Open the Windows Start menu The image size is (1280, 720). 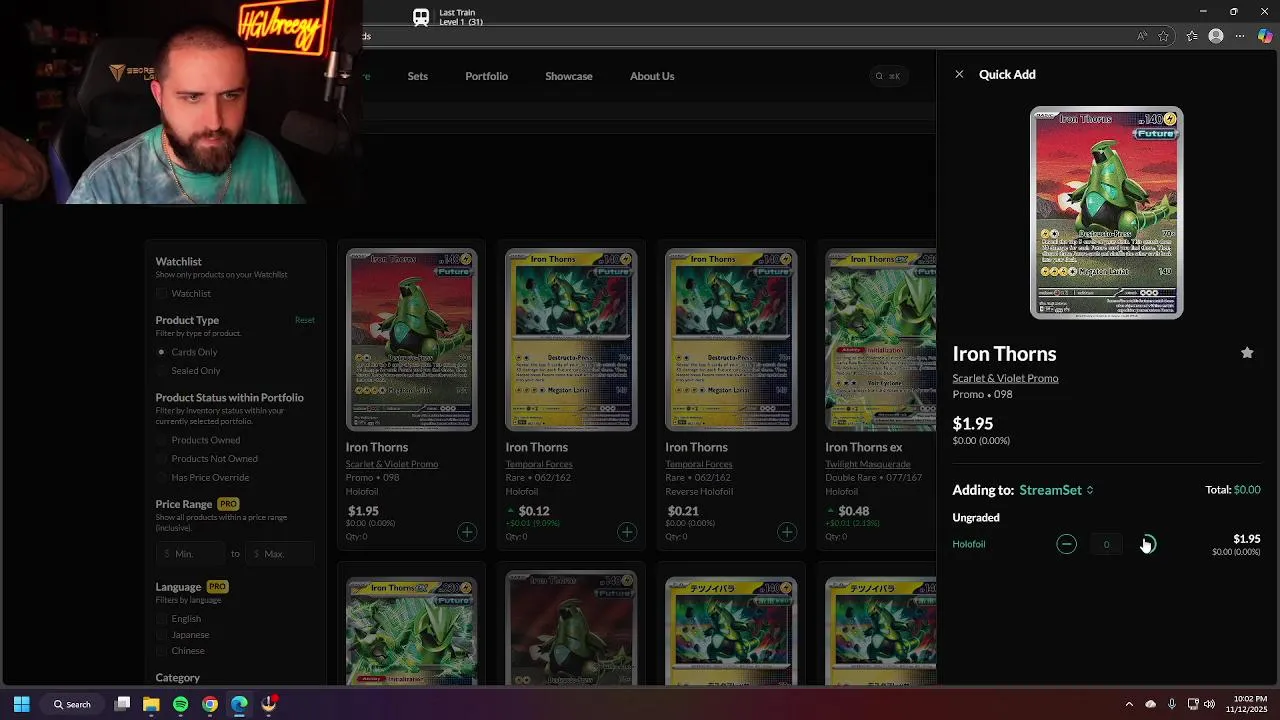(21, 704)
